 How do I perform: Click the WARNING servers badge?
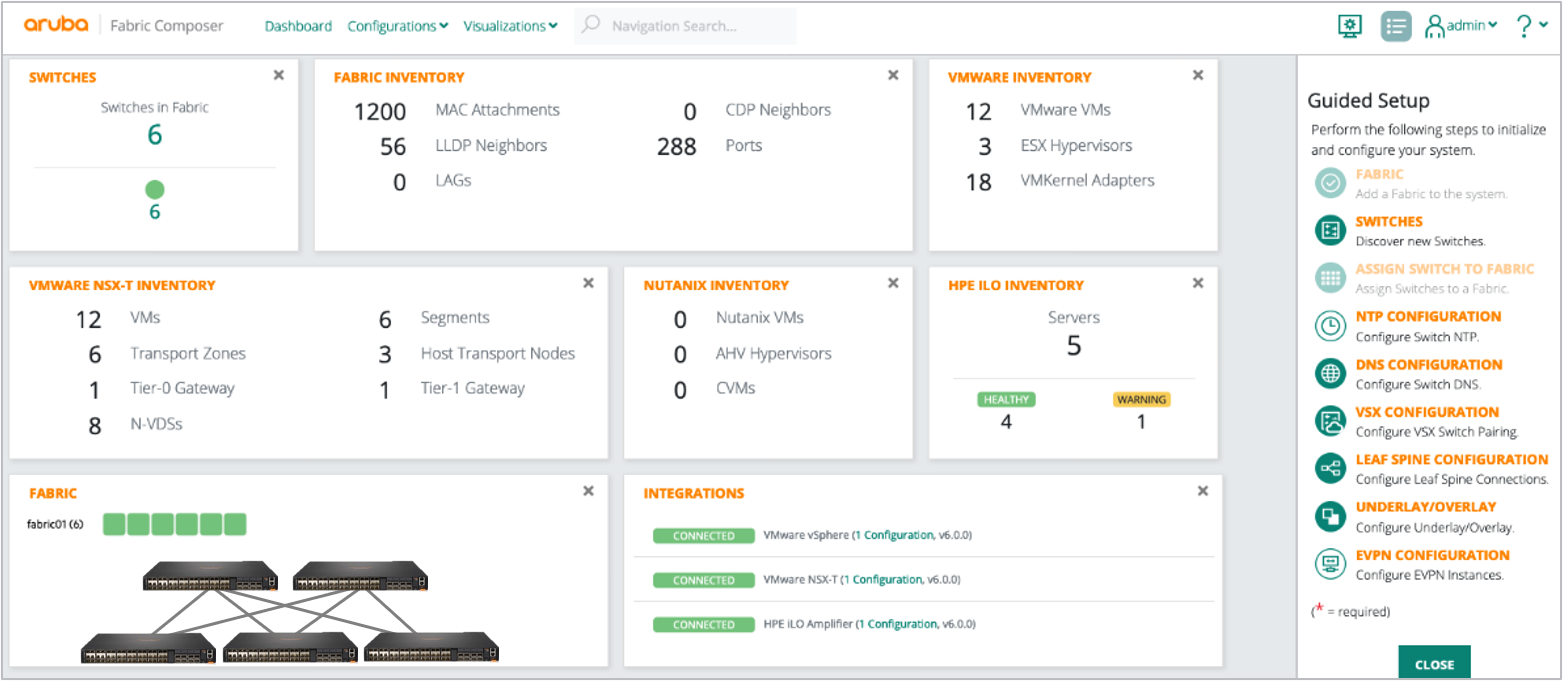pyautogui.click(x=1141, y=399)
